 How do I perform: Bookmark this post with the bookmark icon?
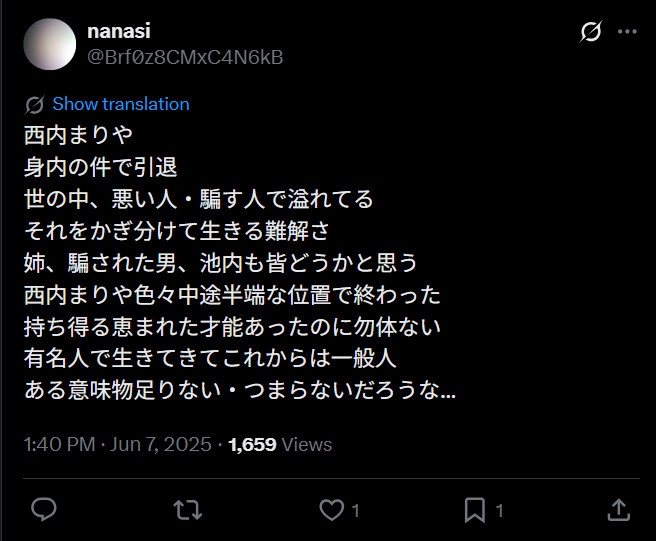[475, 510]
